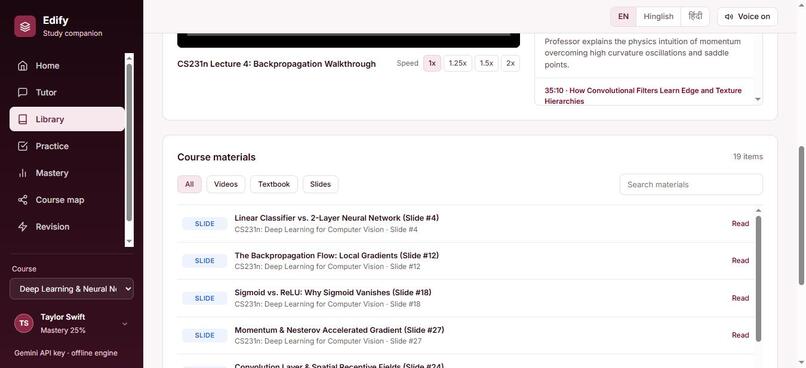This screenshot has height=368, width=806.
Task: Click title Momentum & Nesterov Accelerated Gradient
Action: tap(339, 330)
